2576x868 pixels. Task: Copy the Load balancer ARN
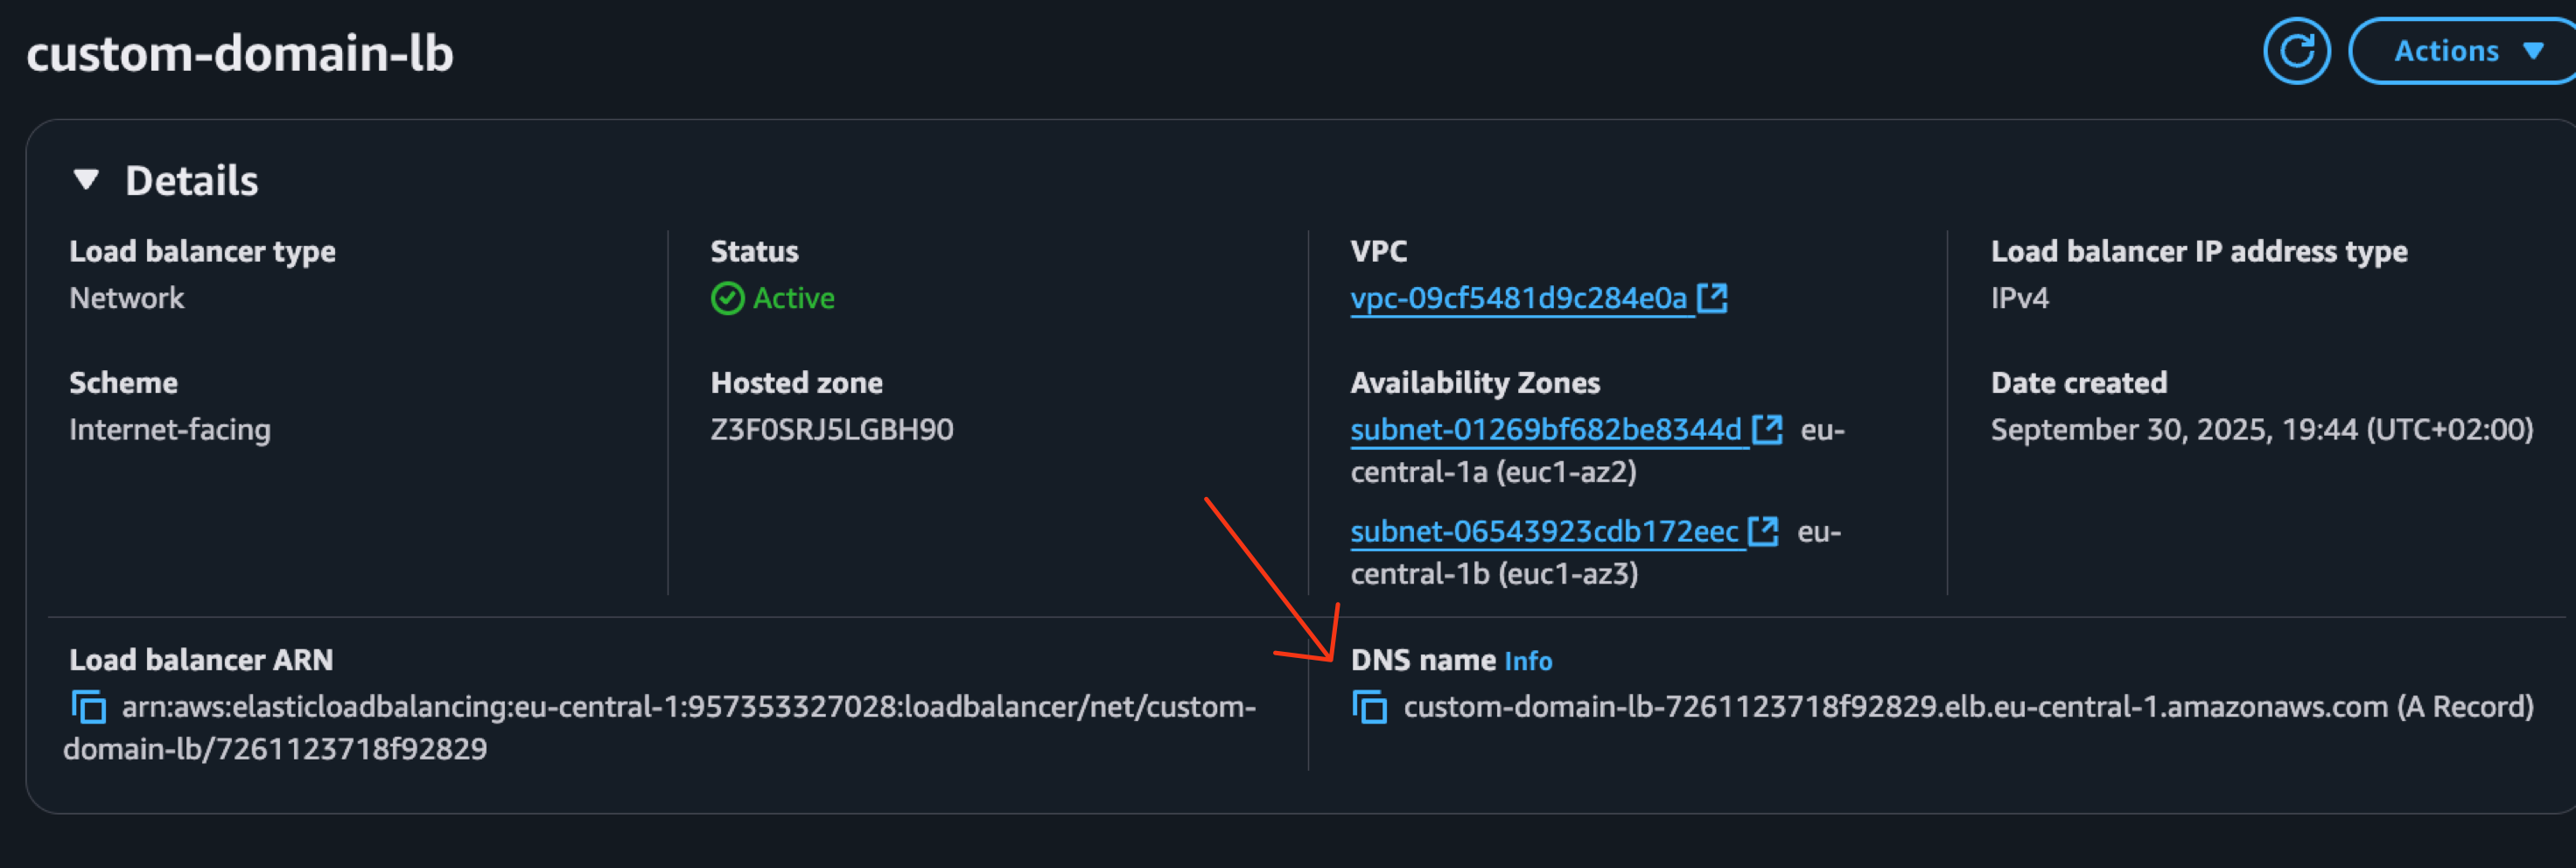point(88,707)
